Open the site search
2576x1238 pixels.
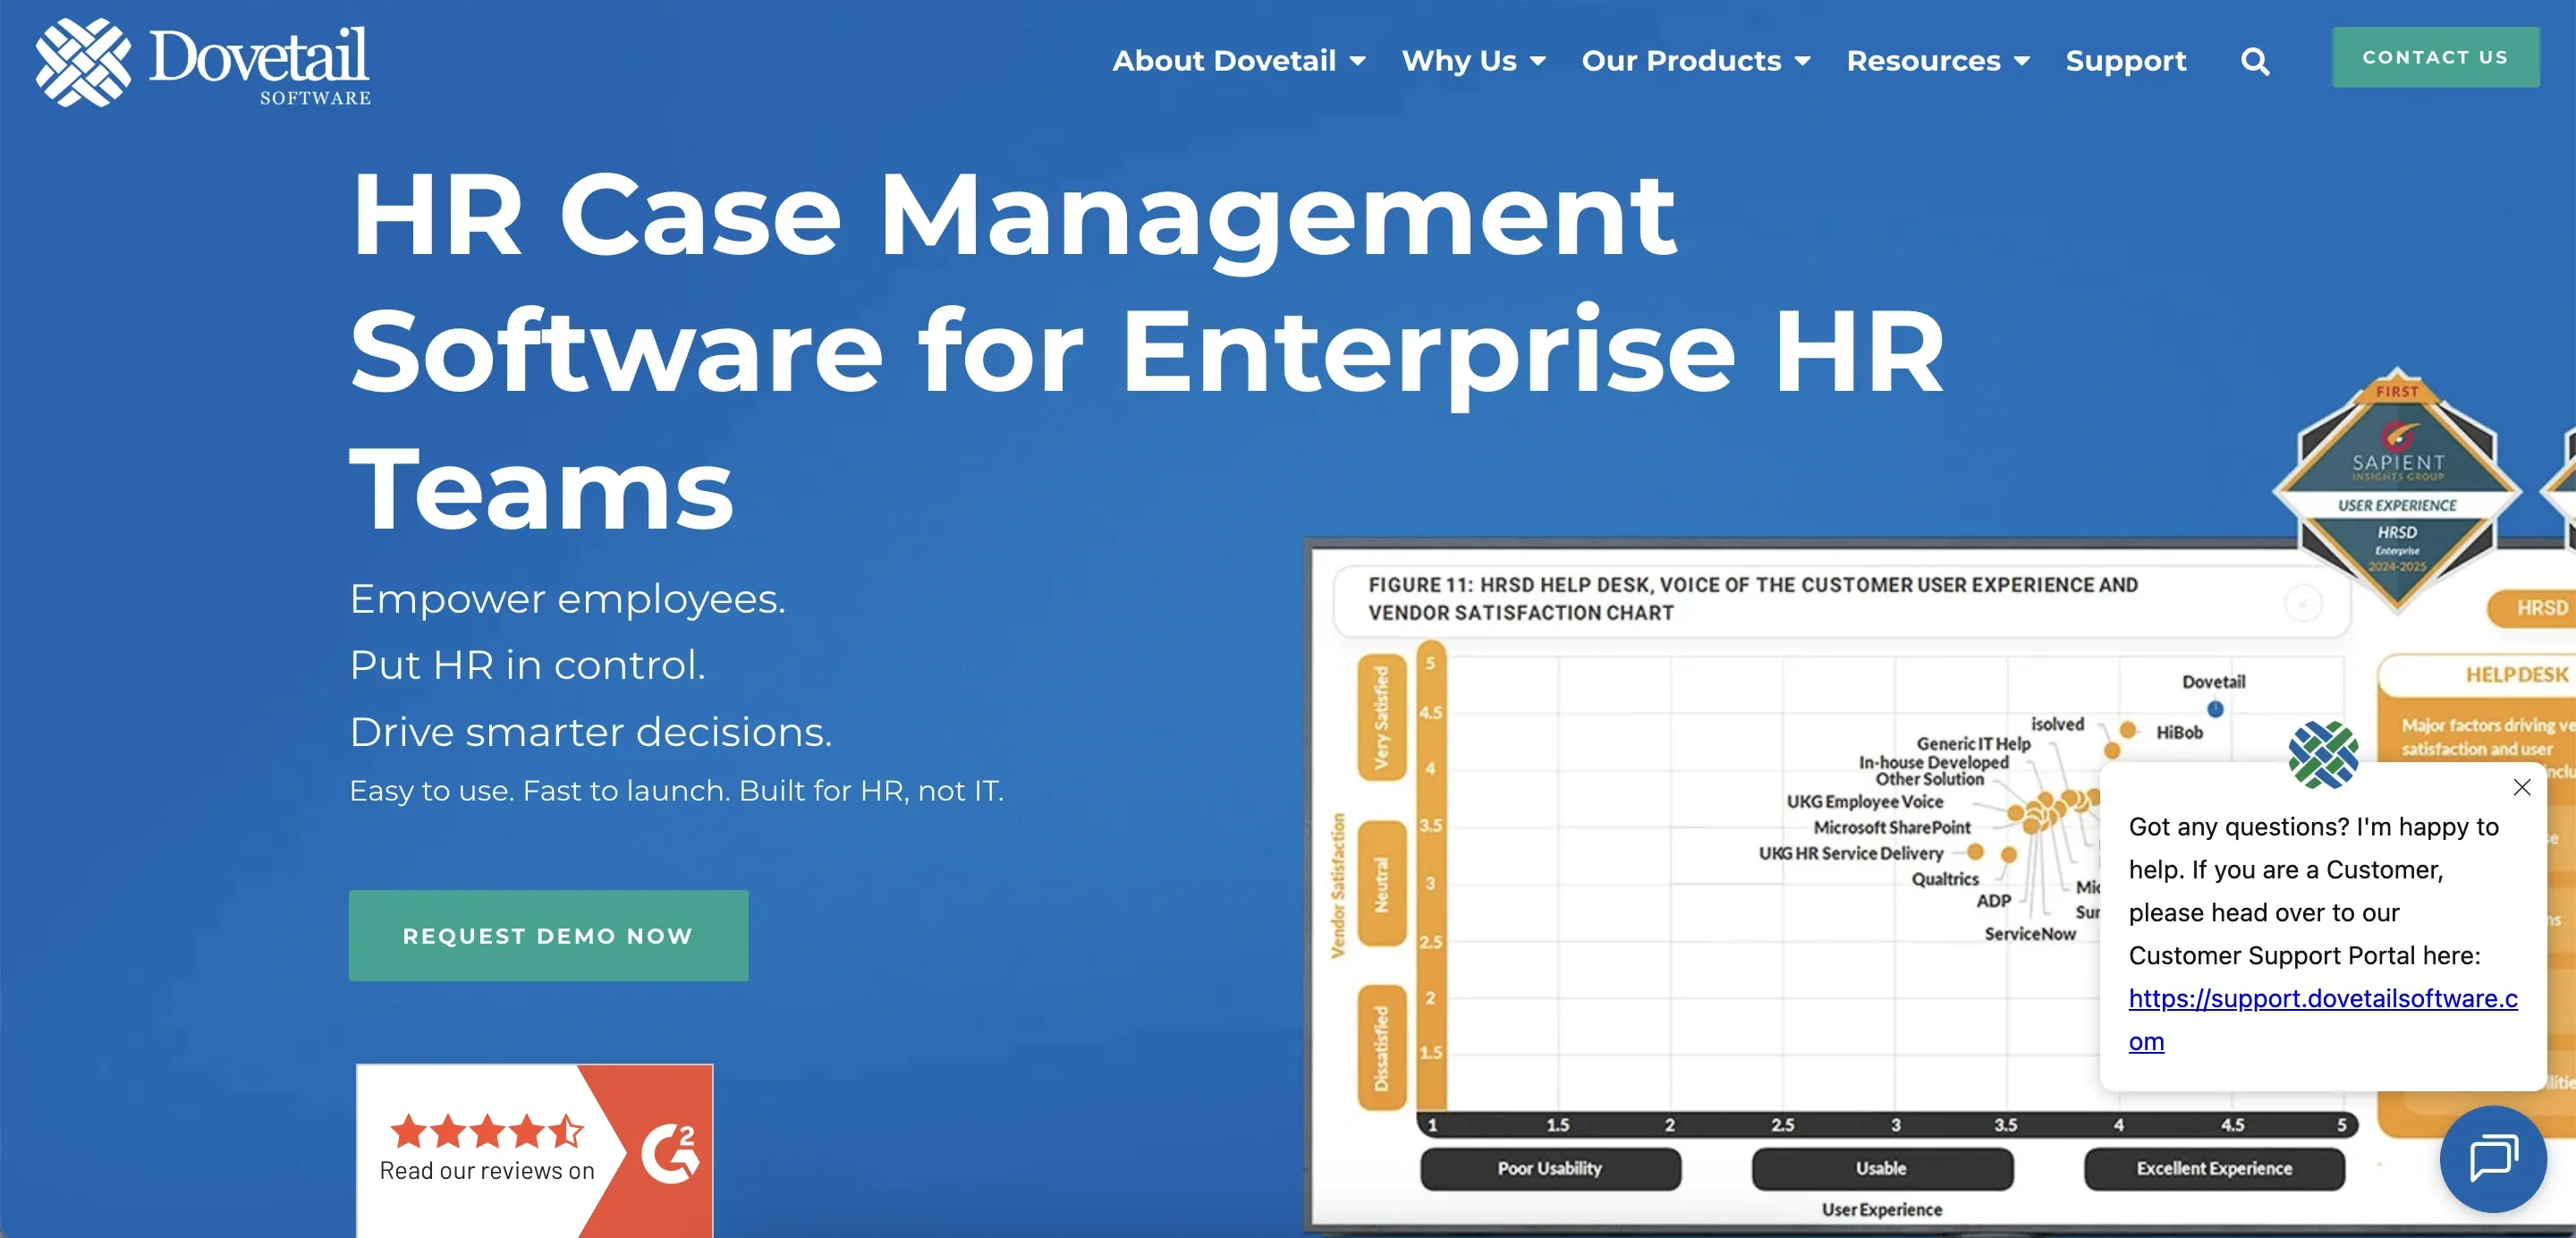2254,60
